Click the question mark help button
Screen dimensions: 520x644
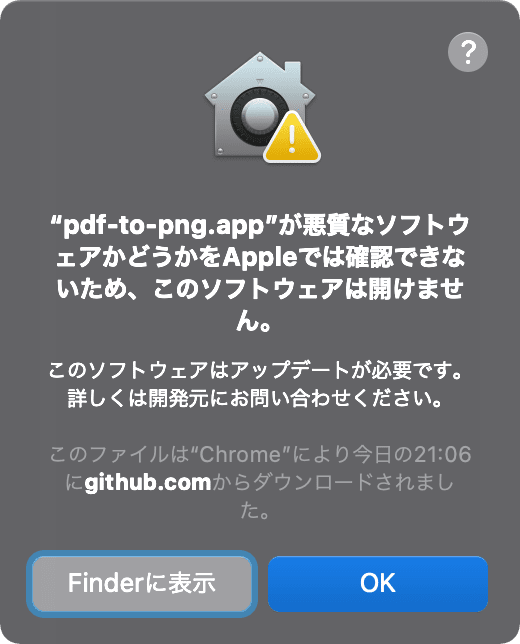pyautogui.click(x=468, y=52)
